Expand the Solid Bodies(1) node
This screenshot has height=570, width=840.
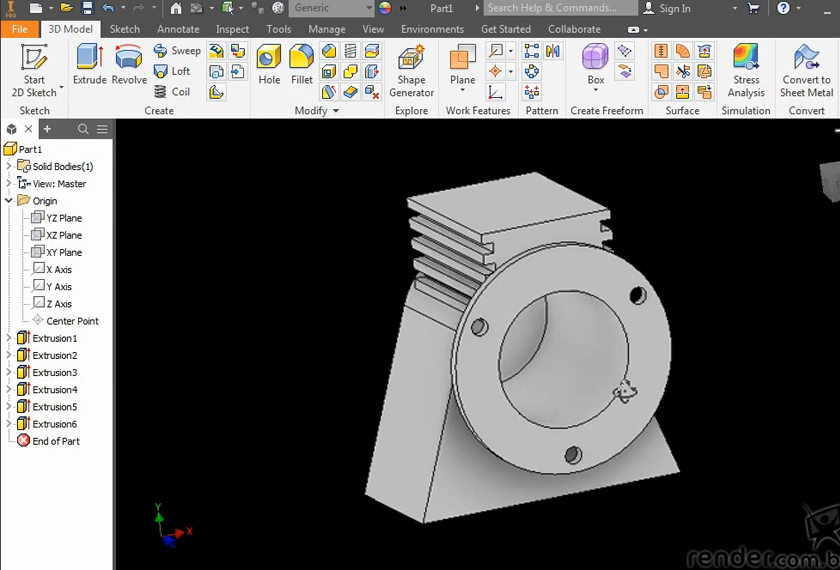[9, 166]
